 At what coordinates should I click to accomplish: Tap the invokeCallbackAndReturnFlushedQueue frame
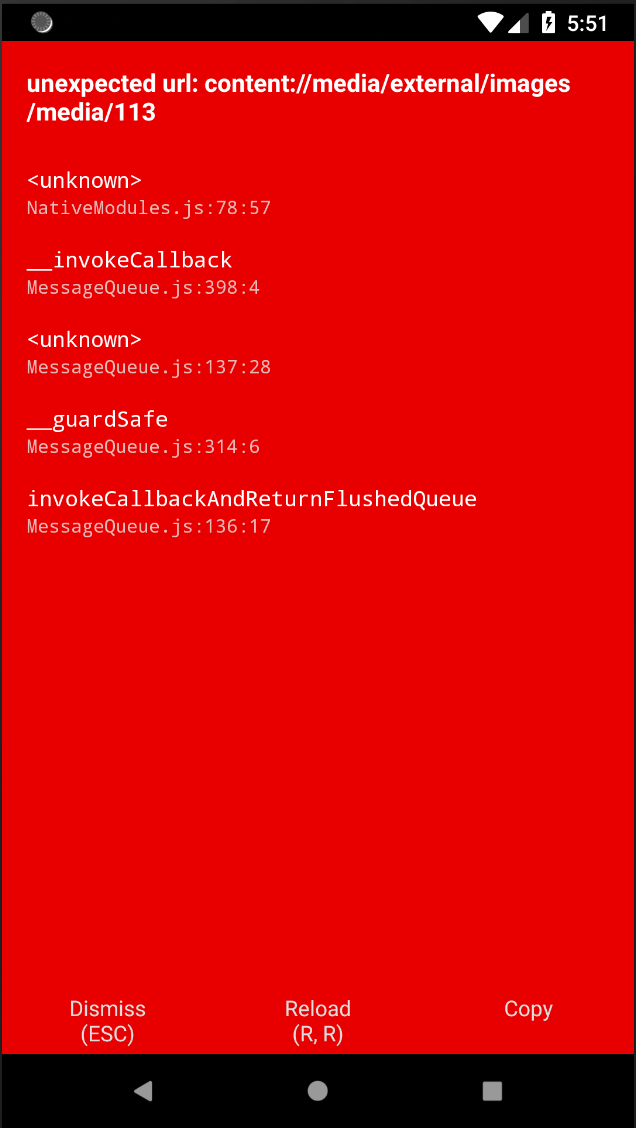253,498
